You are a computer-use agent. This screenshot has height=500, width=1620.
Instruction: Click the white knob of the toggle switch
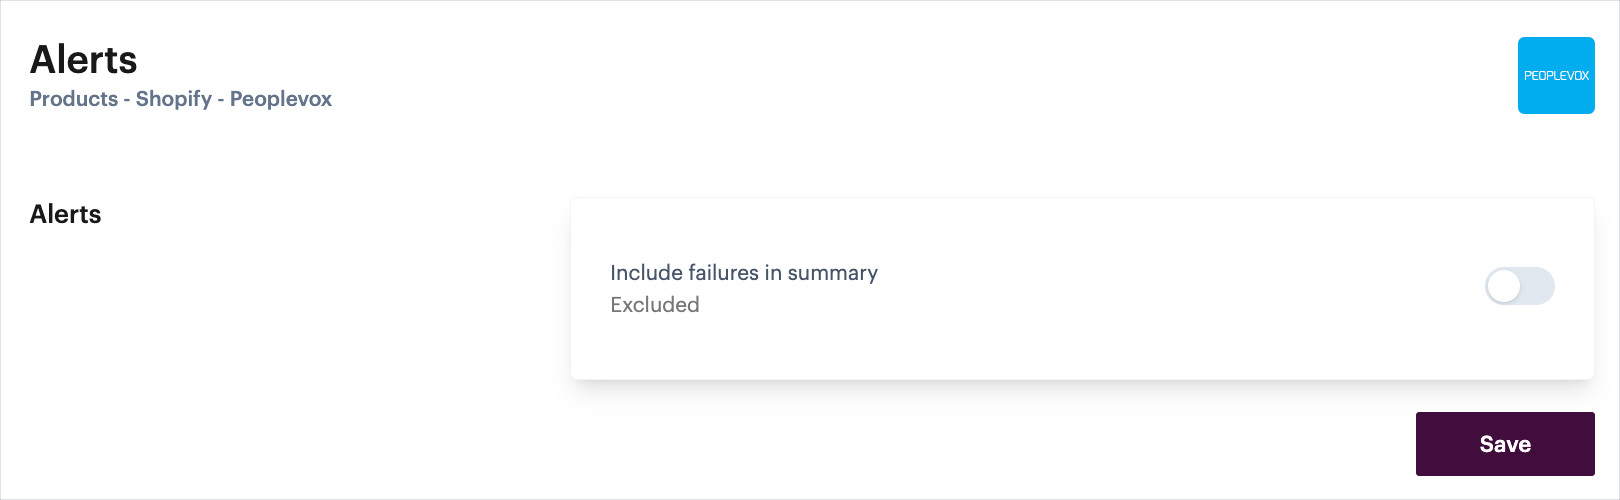[x=1503, y=287]
